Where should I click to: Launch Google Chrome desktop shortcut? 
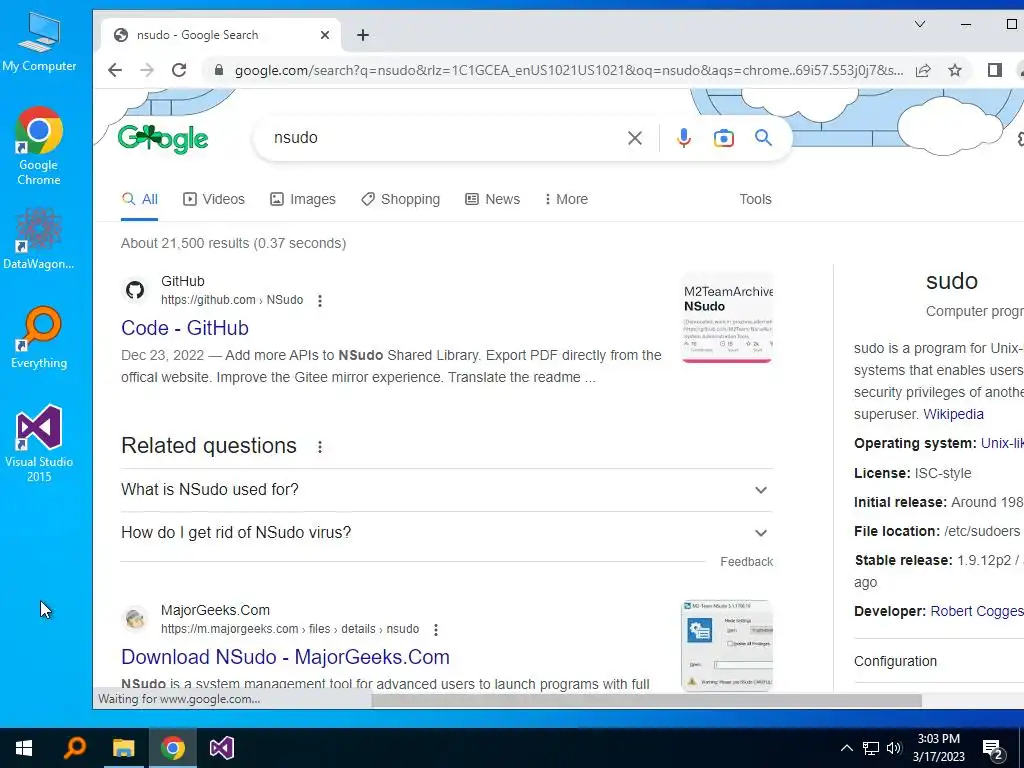point(39,146)
